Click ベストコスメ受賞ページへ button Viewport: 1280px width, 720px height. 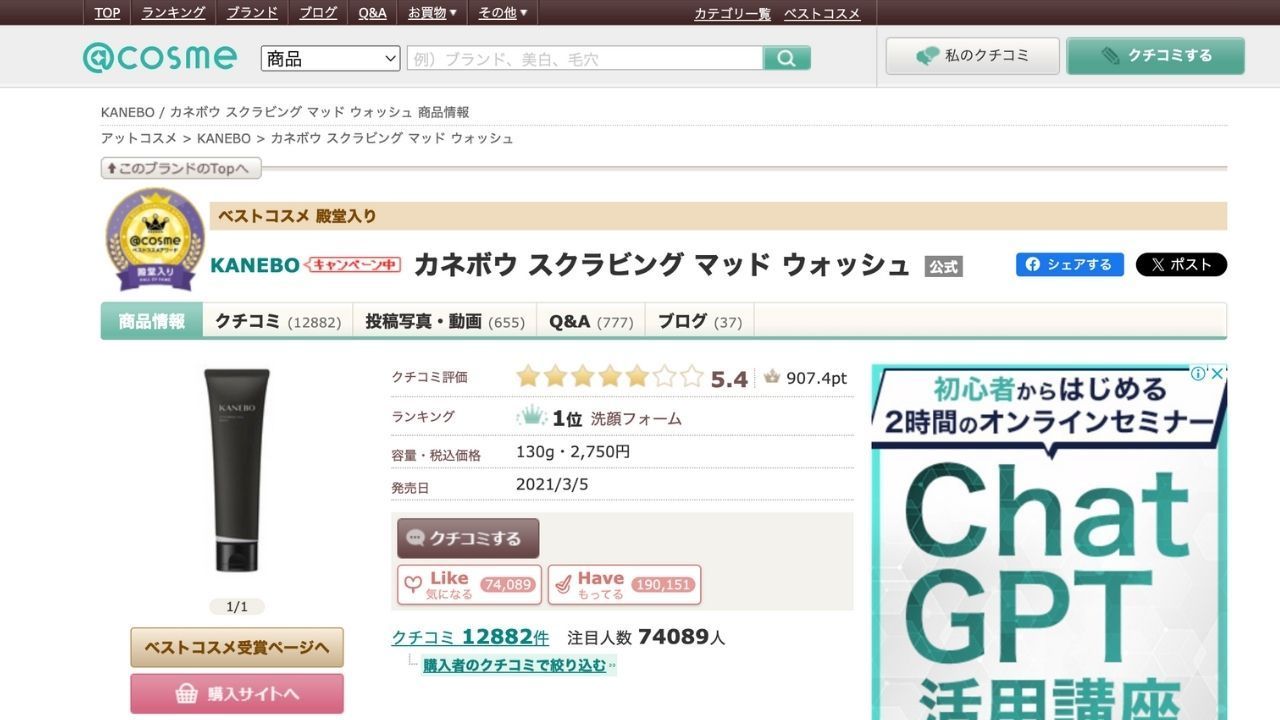click(x=237, y=647)
